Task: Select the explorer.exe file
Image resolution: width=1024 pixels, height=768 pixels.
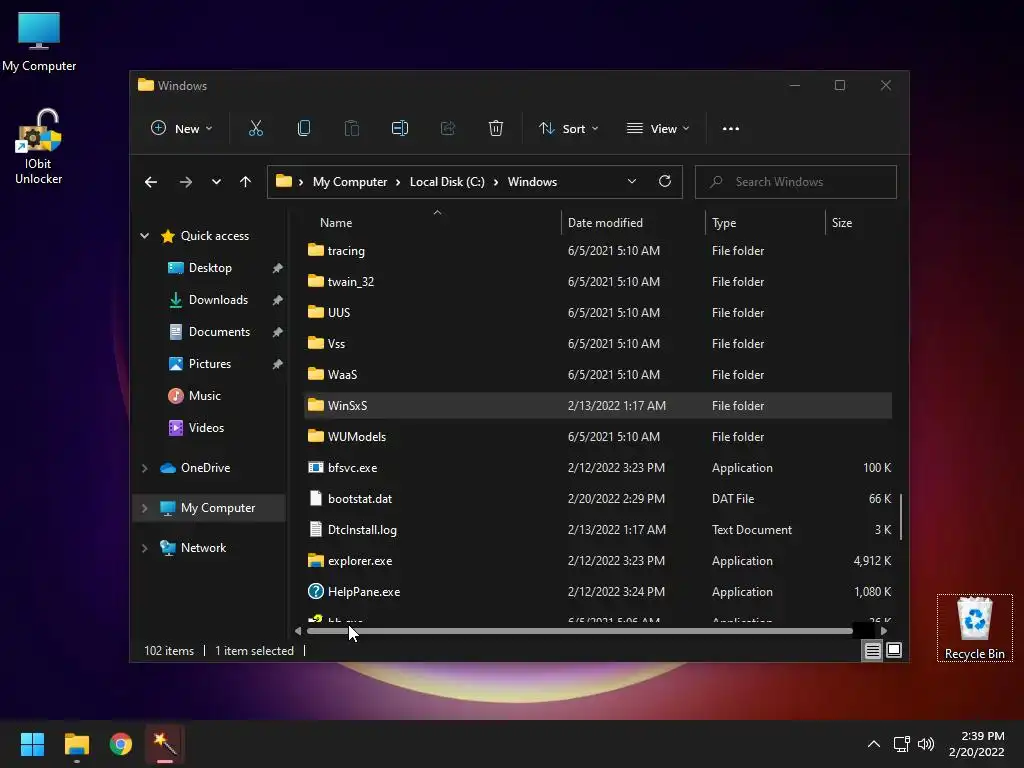Action: pyautogui.click(x=598, y=561)
